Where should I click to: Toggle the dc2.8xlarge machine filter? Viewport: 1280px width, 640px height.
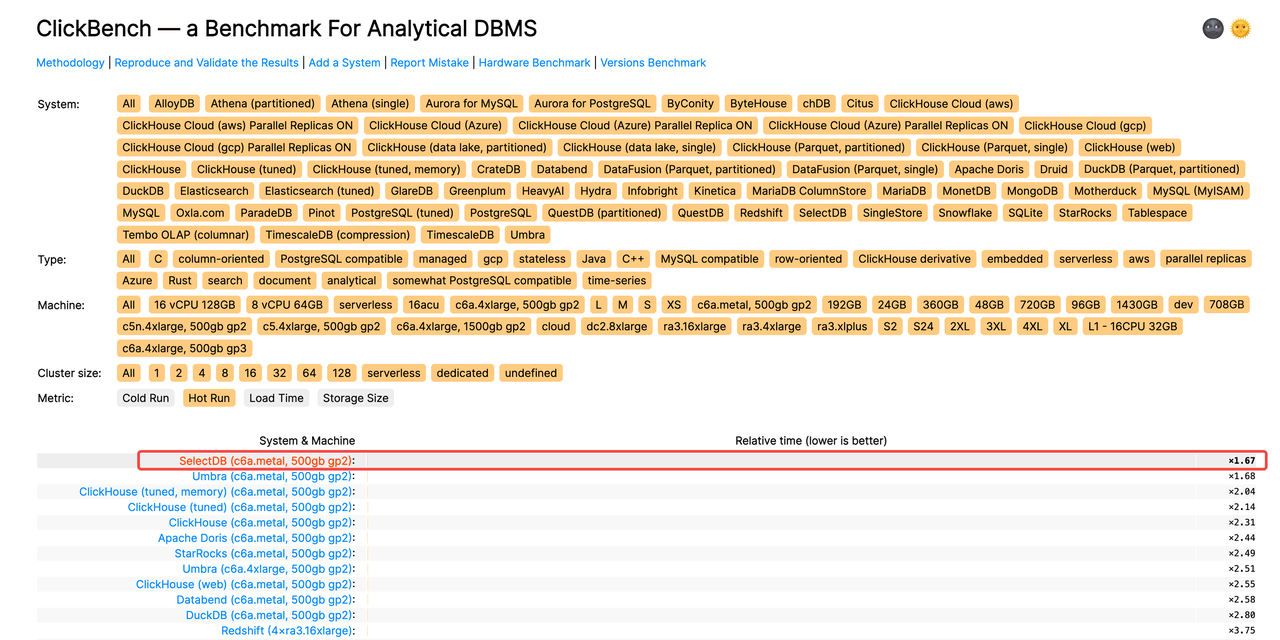(x=615, y=328)
